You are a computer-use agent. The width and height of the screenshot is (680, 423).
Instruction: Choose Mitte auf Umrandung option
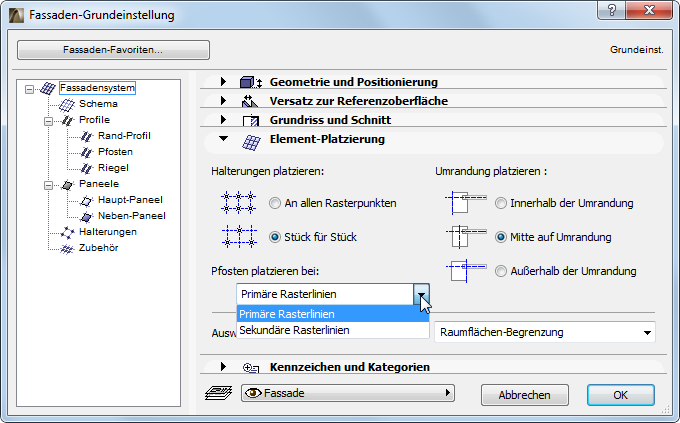(x=501, y=237)
